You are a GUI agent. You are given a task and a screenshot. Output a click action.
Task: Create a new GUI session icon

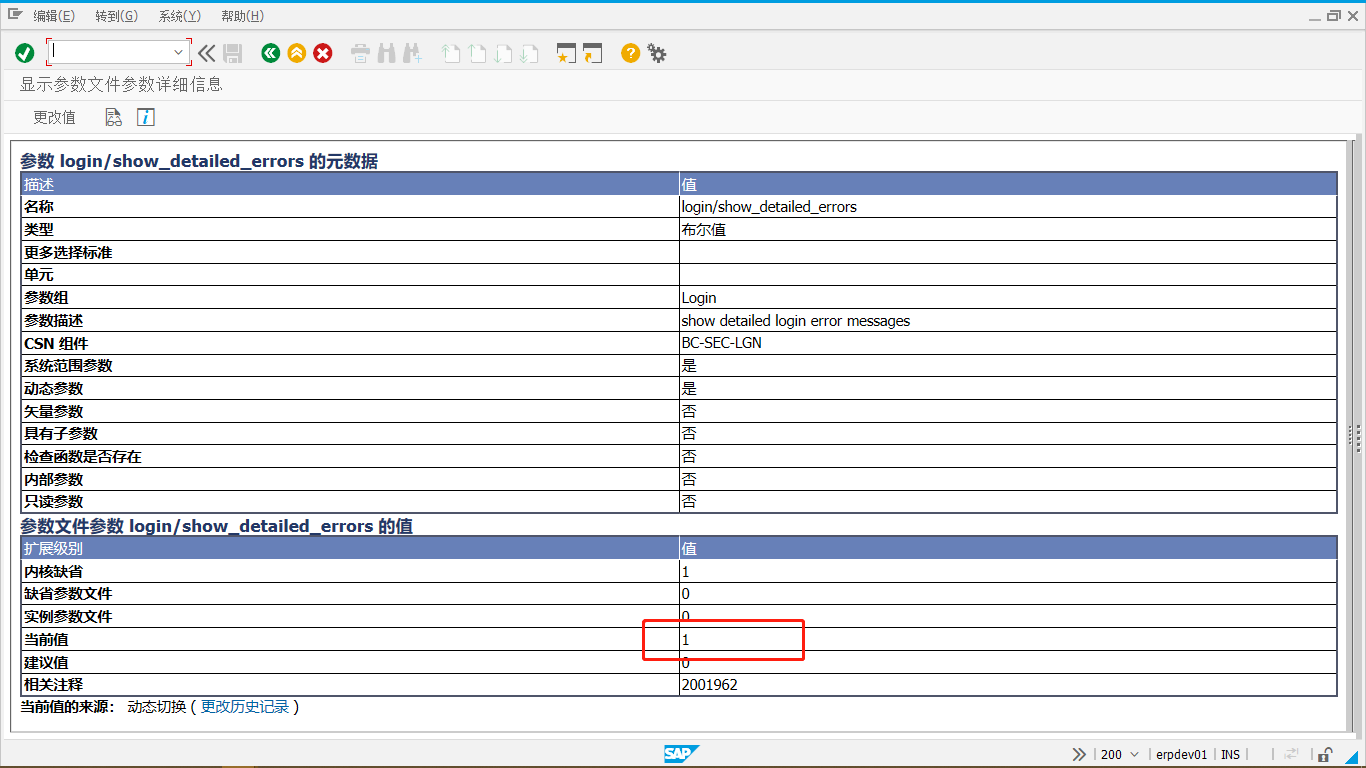coord(567,53)
